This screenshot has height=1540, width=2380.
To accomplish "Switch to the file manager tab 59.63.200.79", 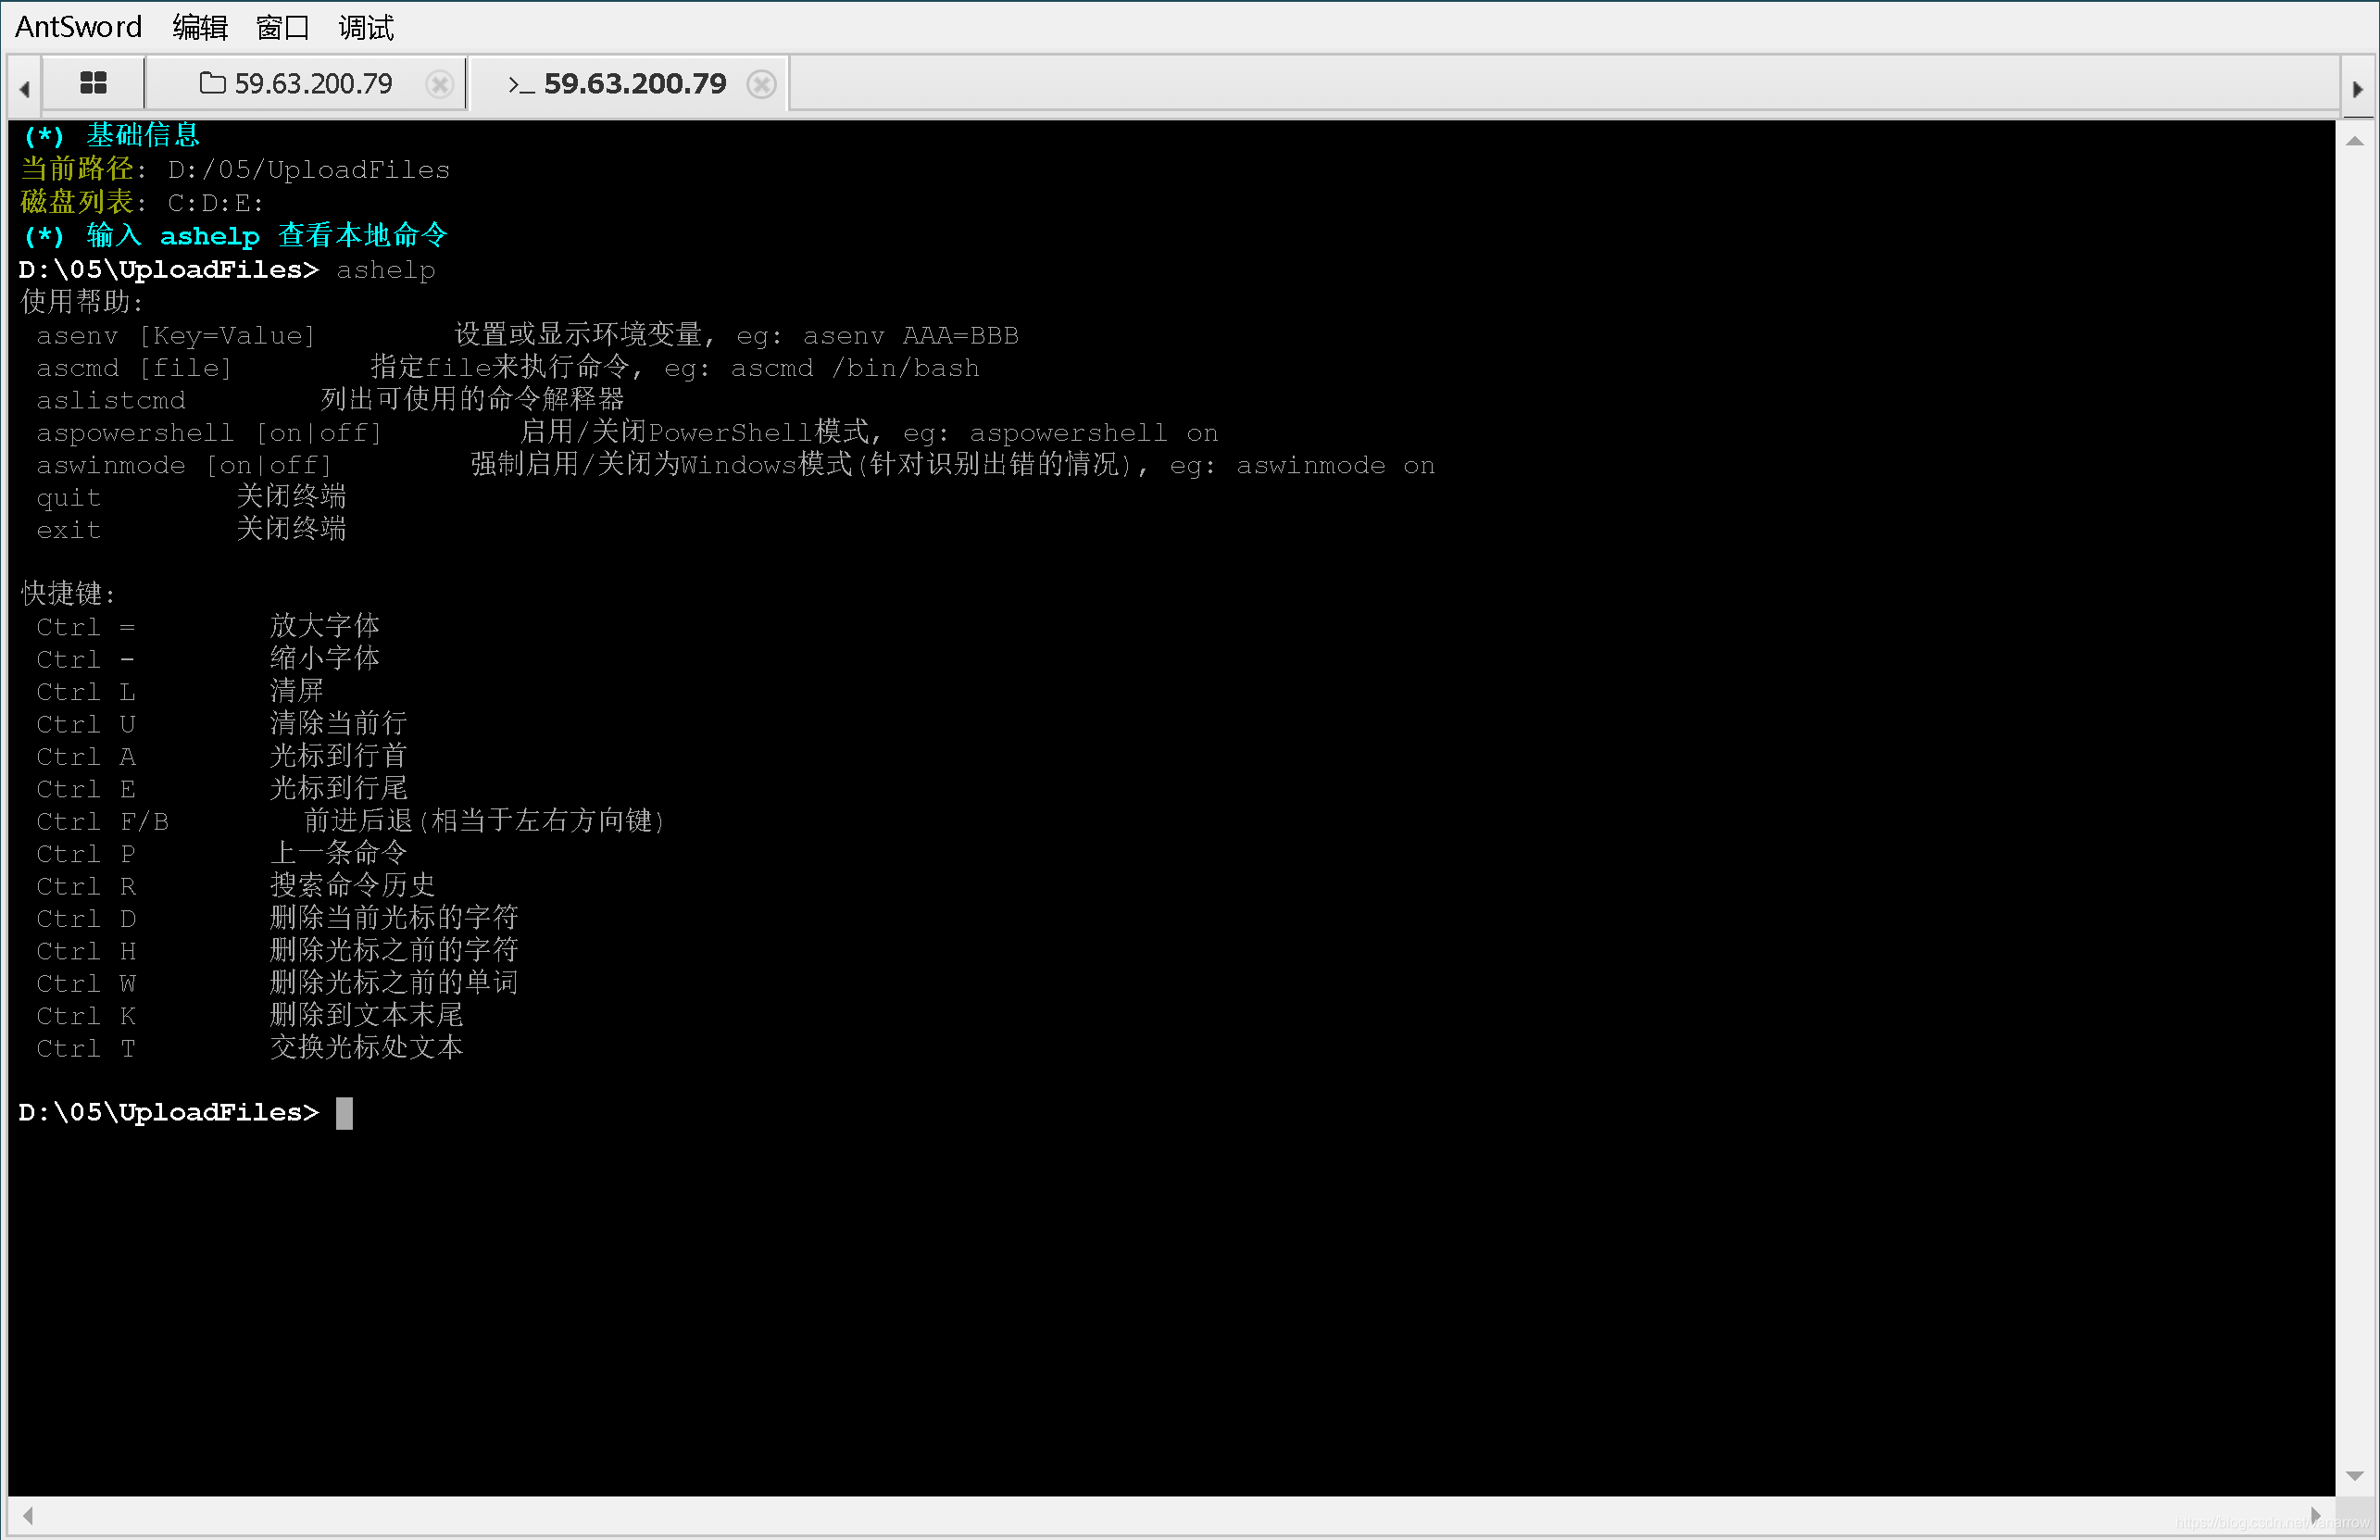I will (307, 84).
